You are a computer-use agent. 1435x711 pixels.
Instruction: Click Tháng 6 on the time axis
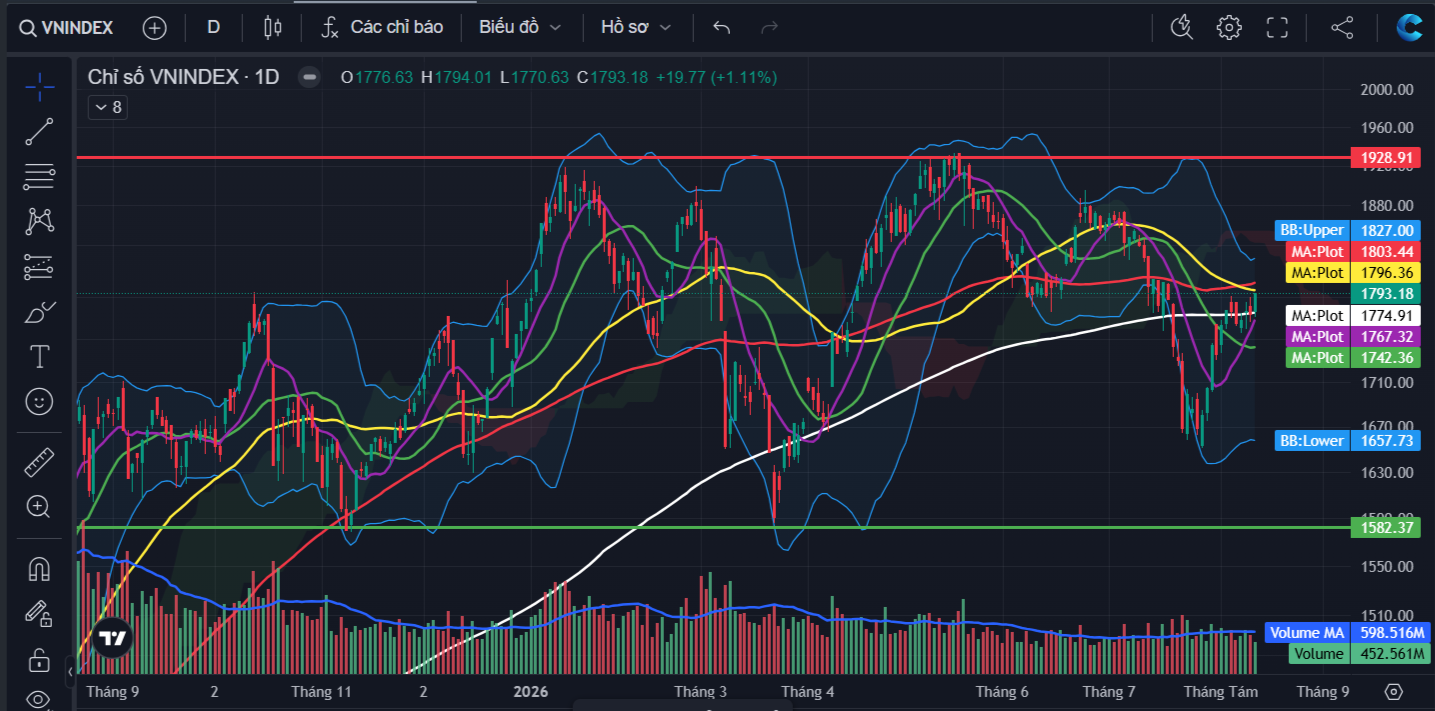(x=1002, y=692)
